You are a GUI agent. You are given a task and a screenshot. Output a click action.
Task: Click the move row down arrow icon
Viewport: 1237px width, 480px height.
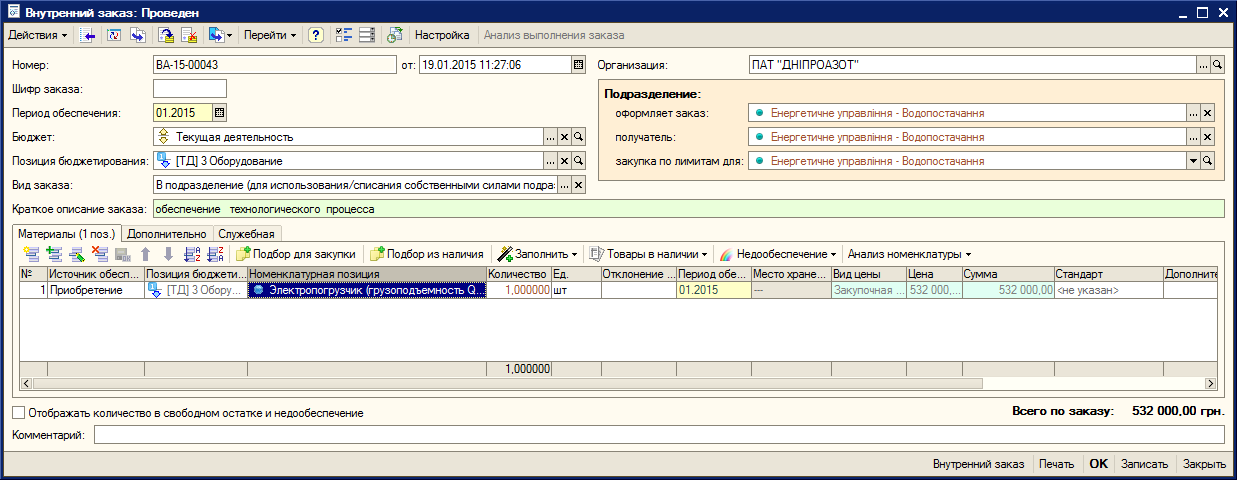pos(168,254)
